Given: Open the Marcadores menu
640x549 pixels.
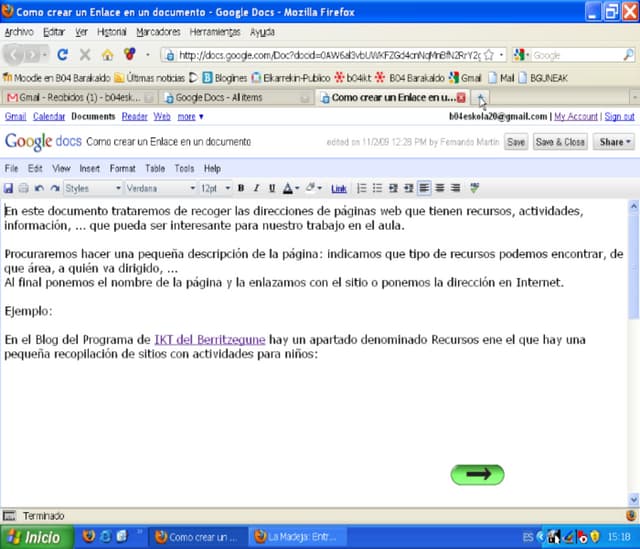Looking at the screenshot, I should [158, 32].
